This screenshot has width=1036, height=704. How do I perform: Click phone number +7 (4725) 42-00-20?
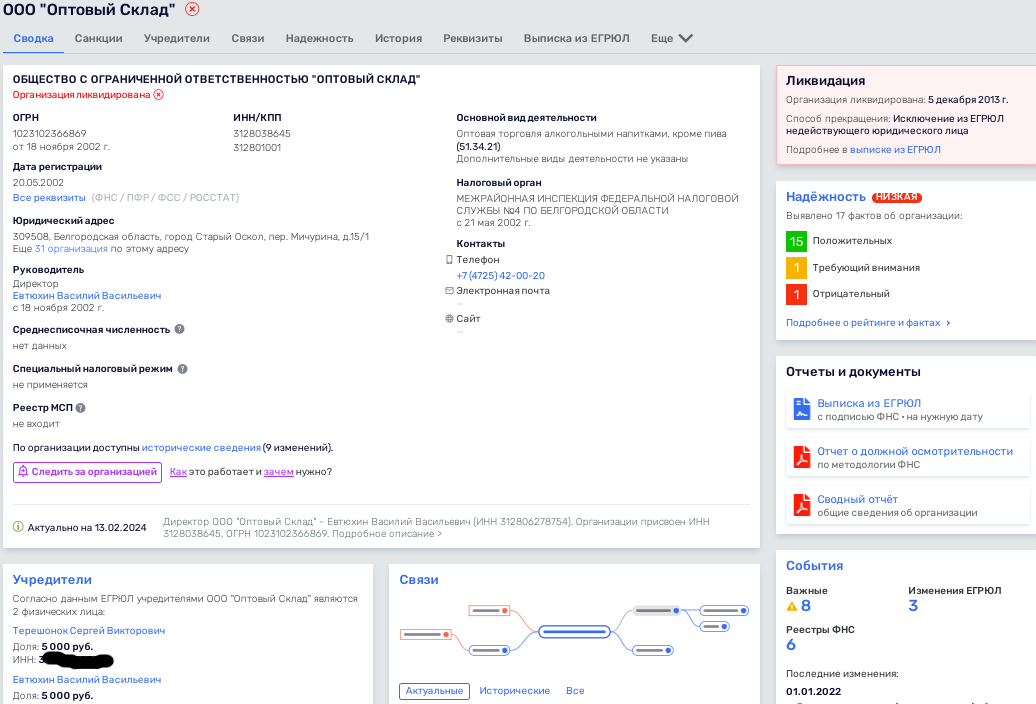[500, 275]
